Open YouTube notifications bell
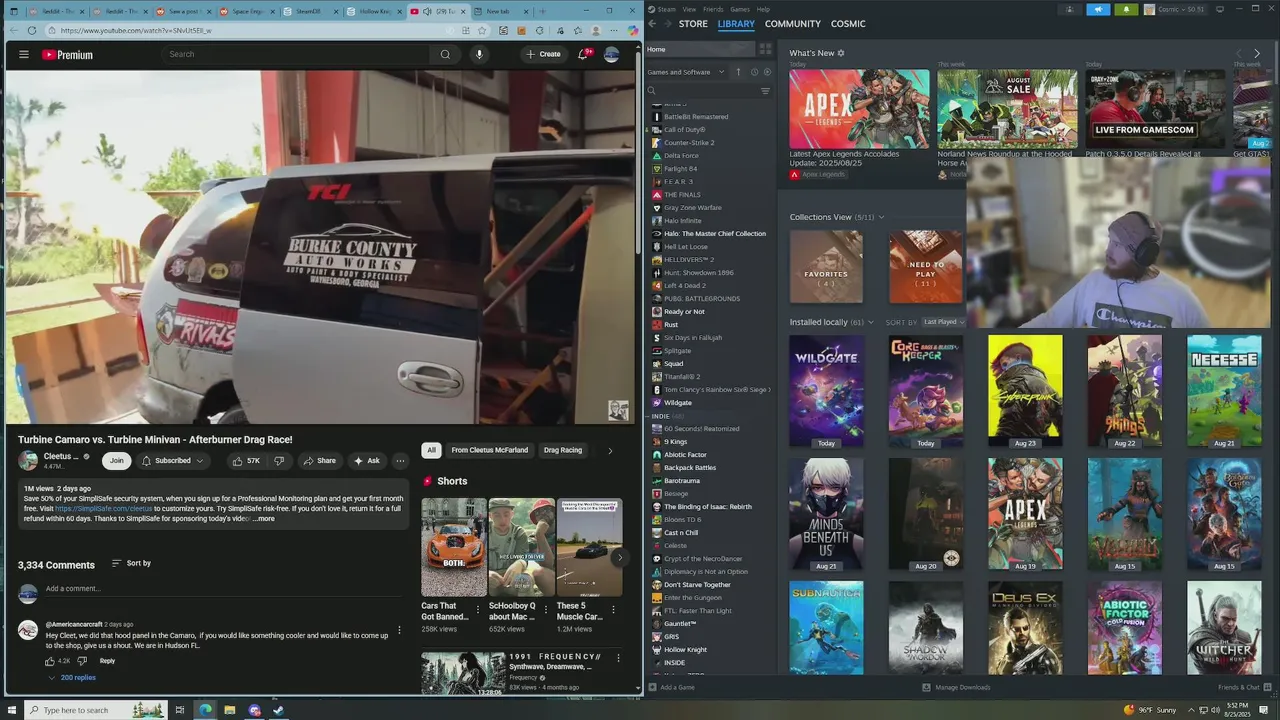This screenshot has width=1280, height=720. (583, 54)
